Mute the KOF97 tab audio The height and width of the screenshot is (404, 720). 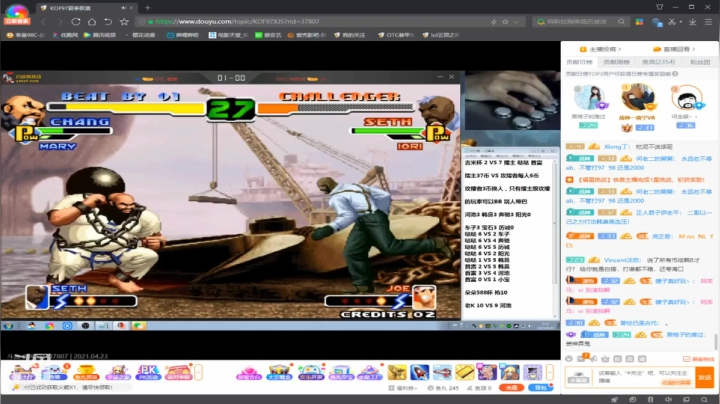124,8
